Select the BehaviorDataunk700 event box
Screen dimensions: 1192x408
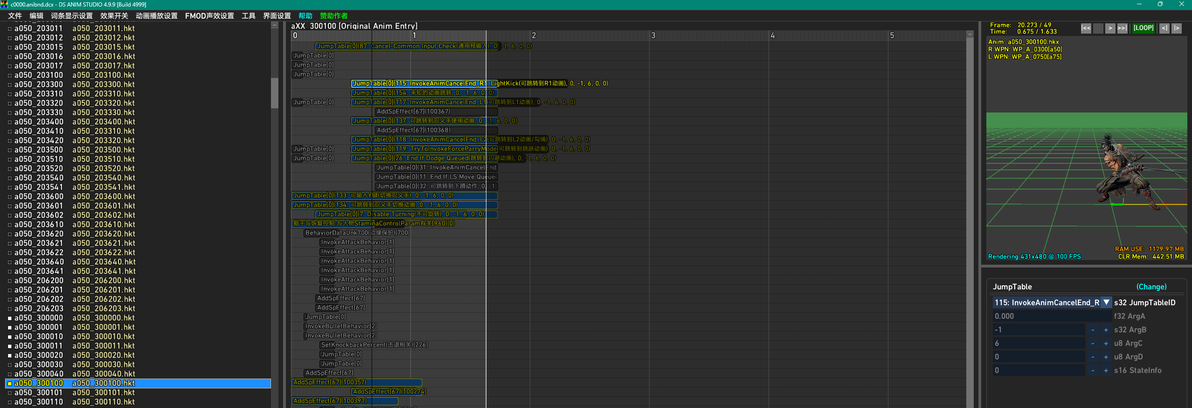356,233
